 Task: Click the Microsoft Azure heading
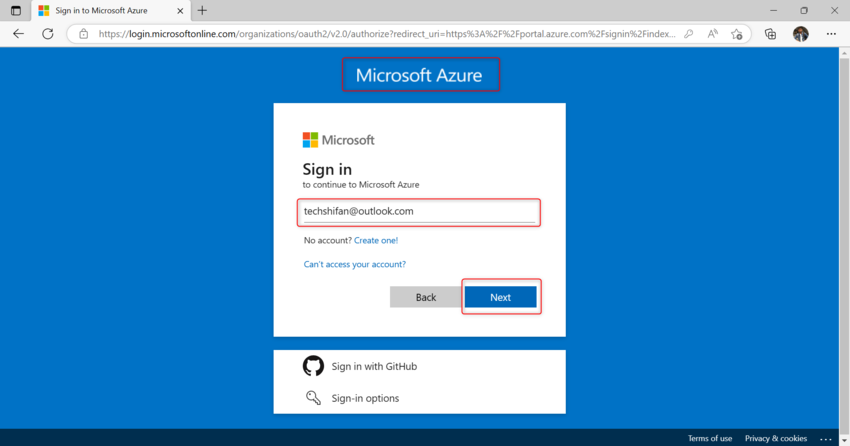pos(419,75)
